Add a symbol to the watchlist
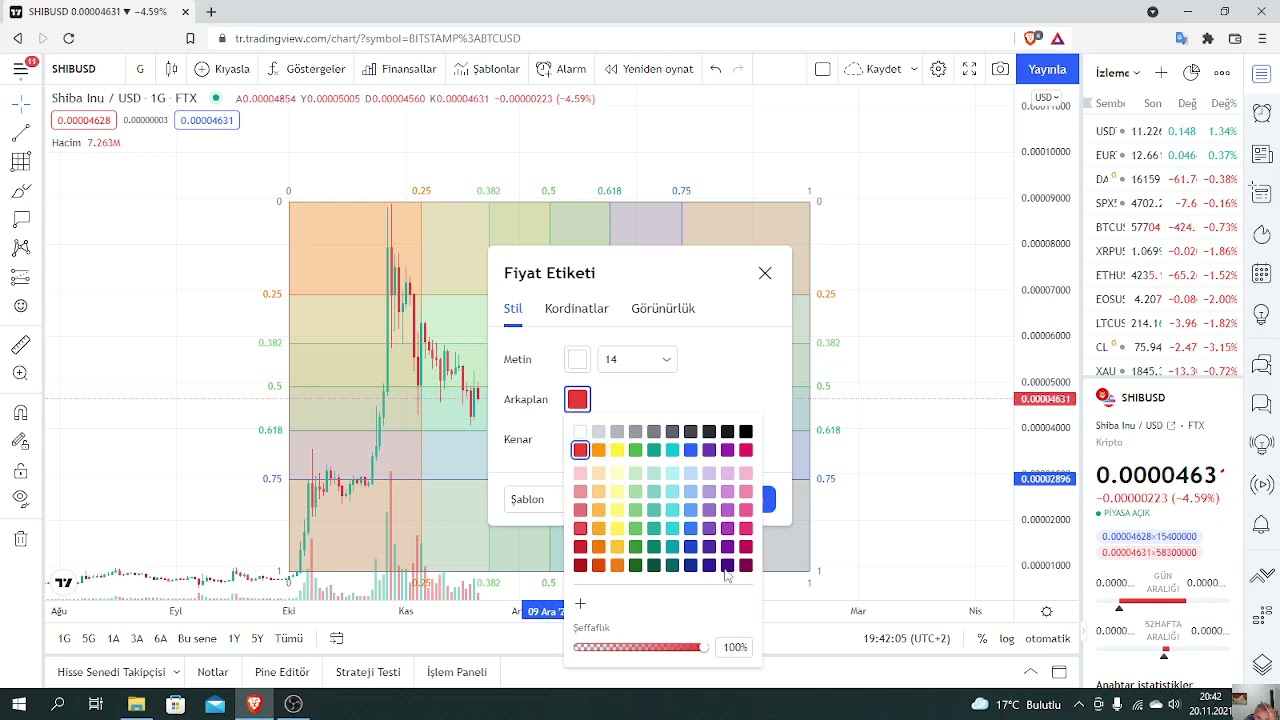1280x720 pixels. pyautogui.click(x=1161, y=73)
